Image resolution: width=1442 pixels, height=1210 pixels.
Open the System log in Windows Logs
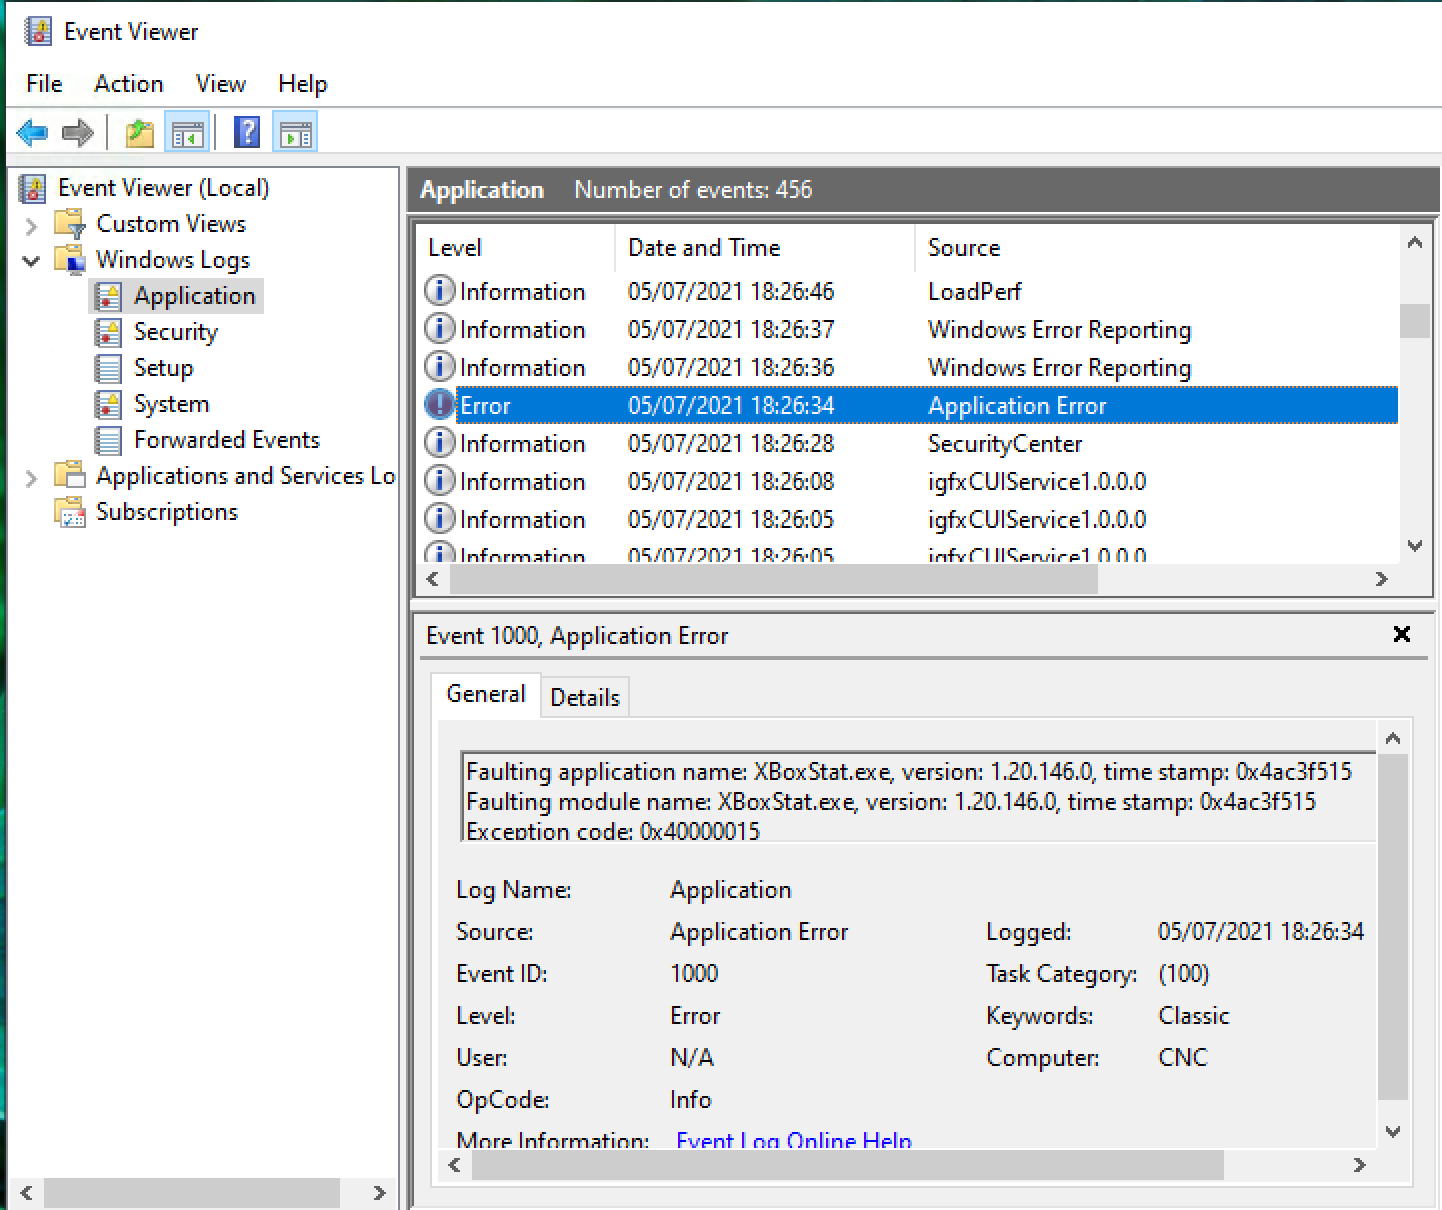(171, 404)
